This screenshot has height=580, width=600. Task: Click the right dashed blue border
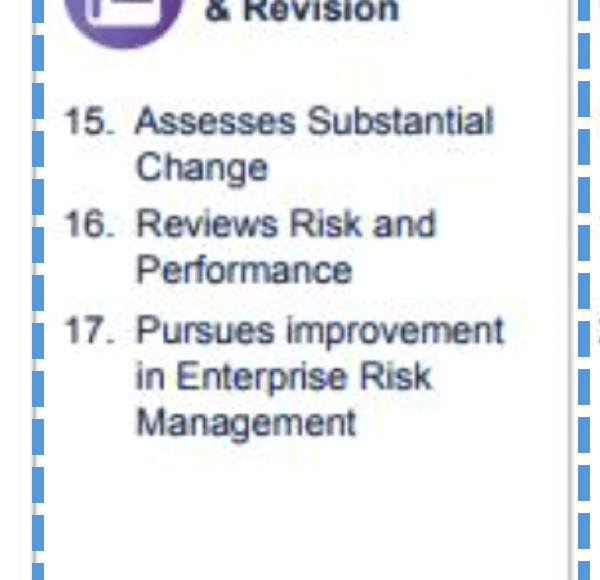pos(585,300)
